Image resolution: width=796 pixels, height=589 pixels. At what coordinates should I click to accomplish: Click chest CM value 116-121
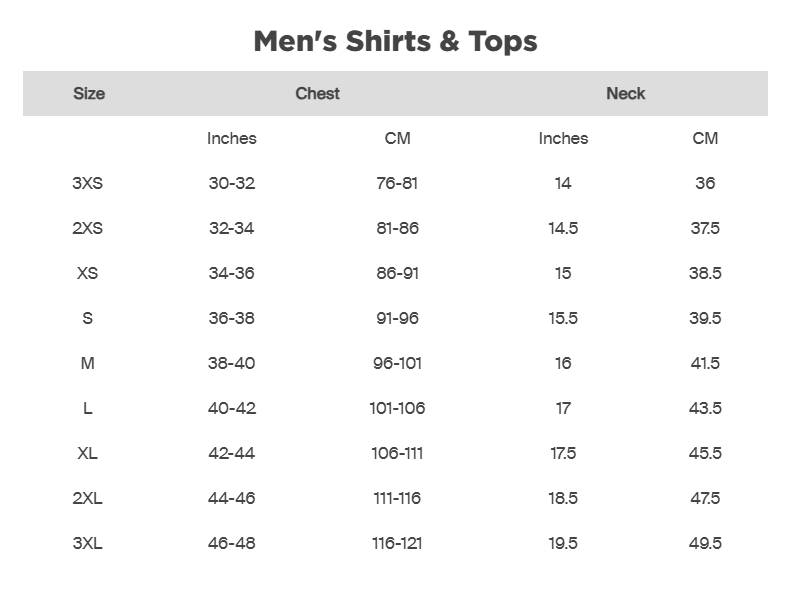click(x=397, y=543)
